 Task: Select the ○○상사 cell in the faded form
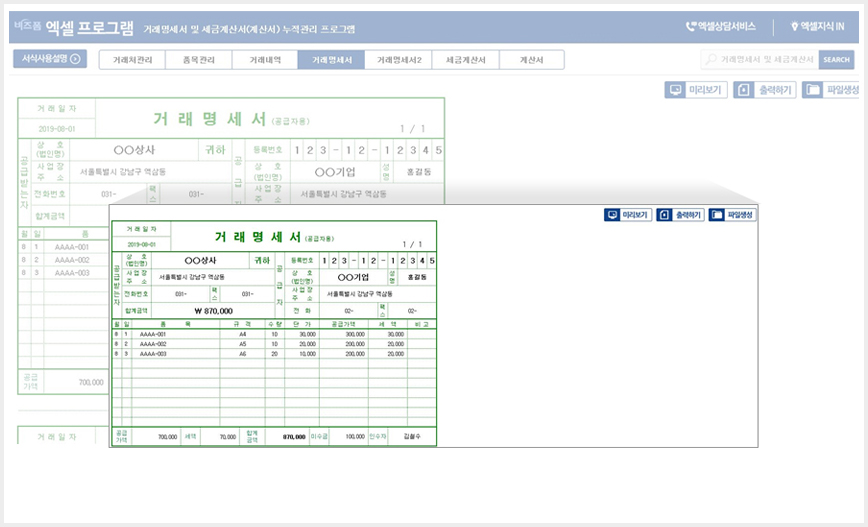point(134,150)
